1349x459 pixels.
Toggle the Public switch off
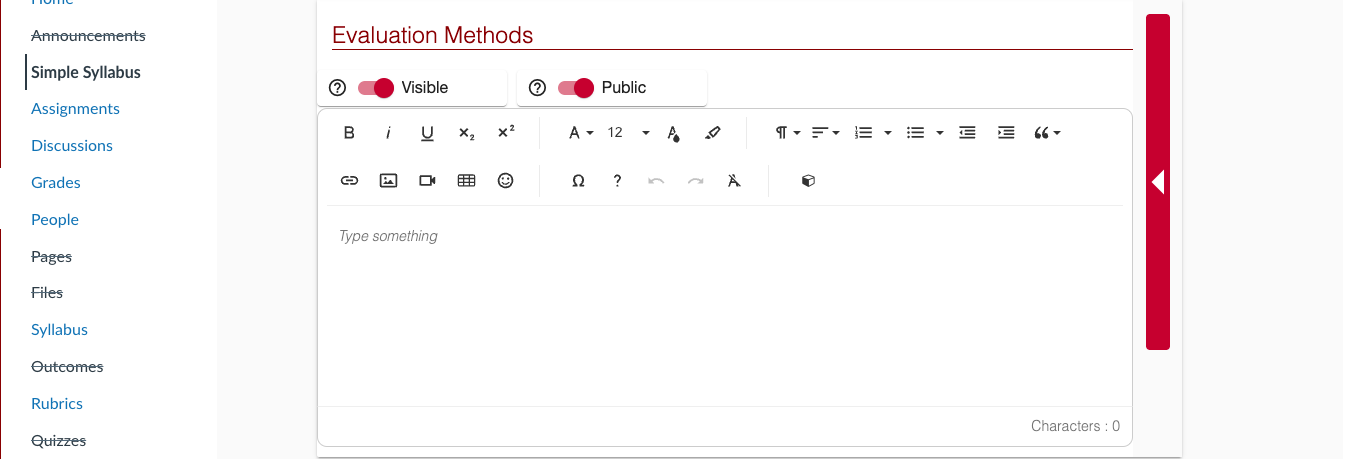pyautogui.click(x=576, y=88)
